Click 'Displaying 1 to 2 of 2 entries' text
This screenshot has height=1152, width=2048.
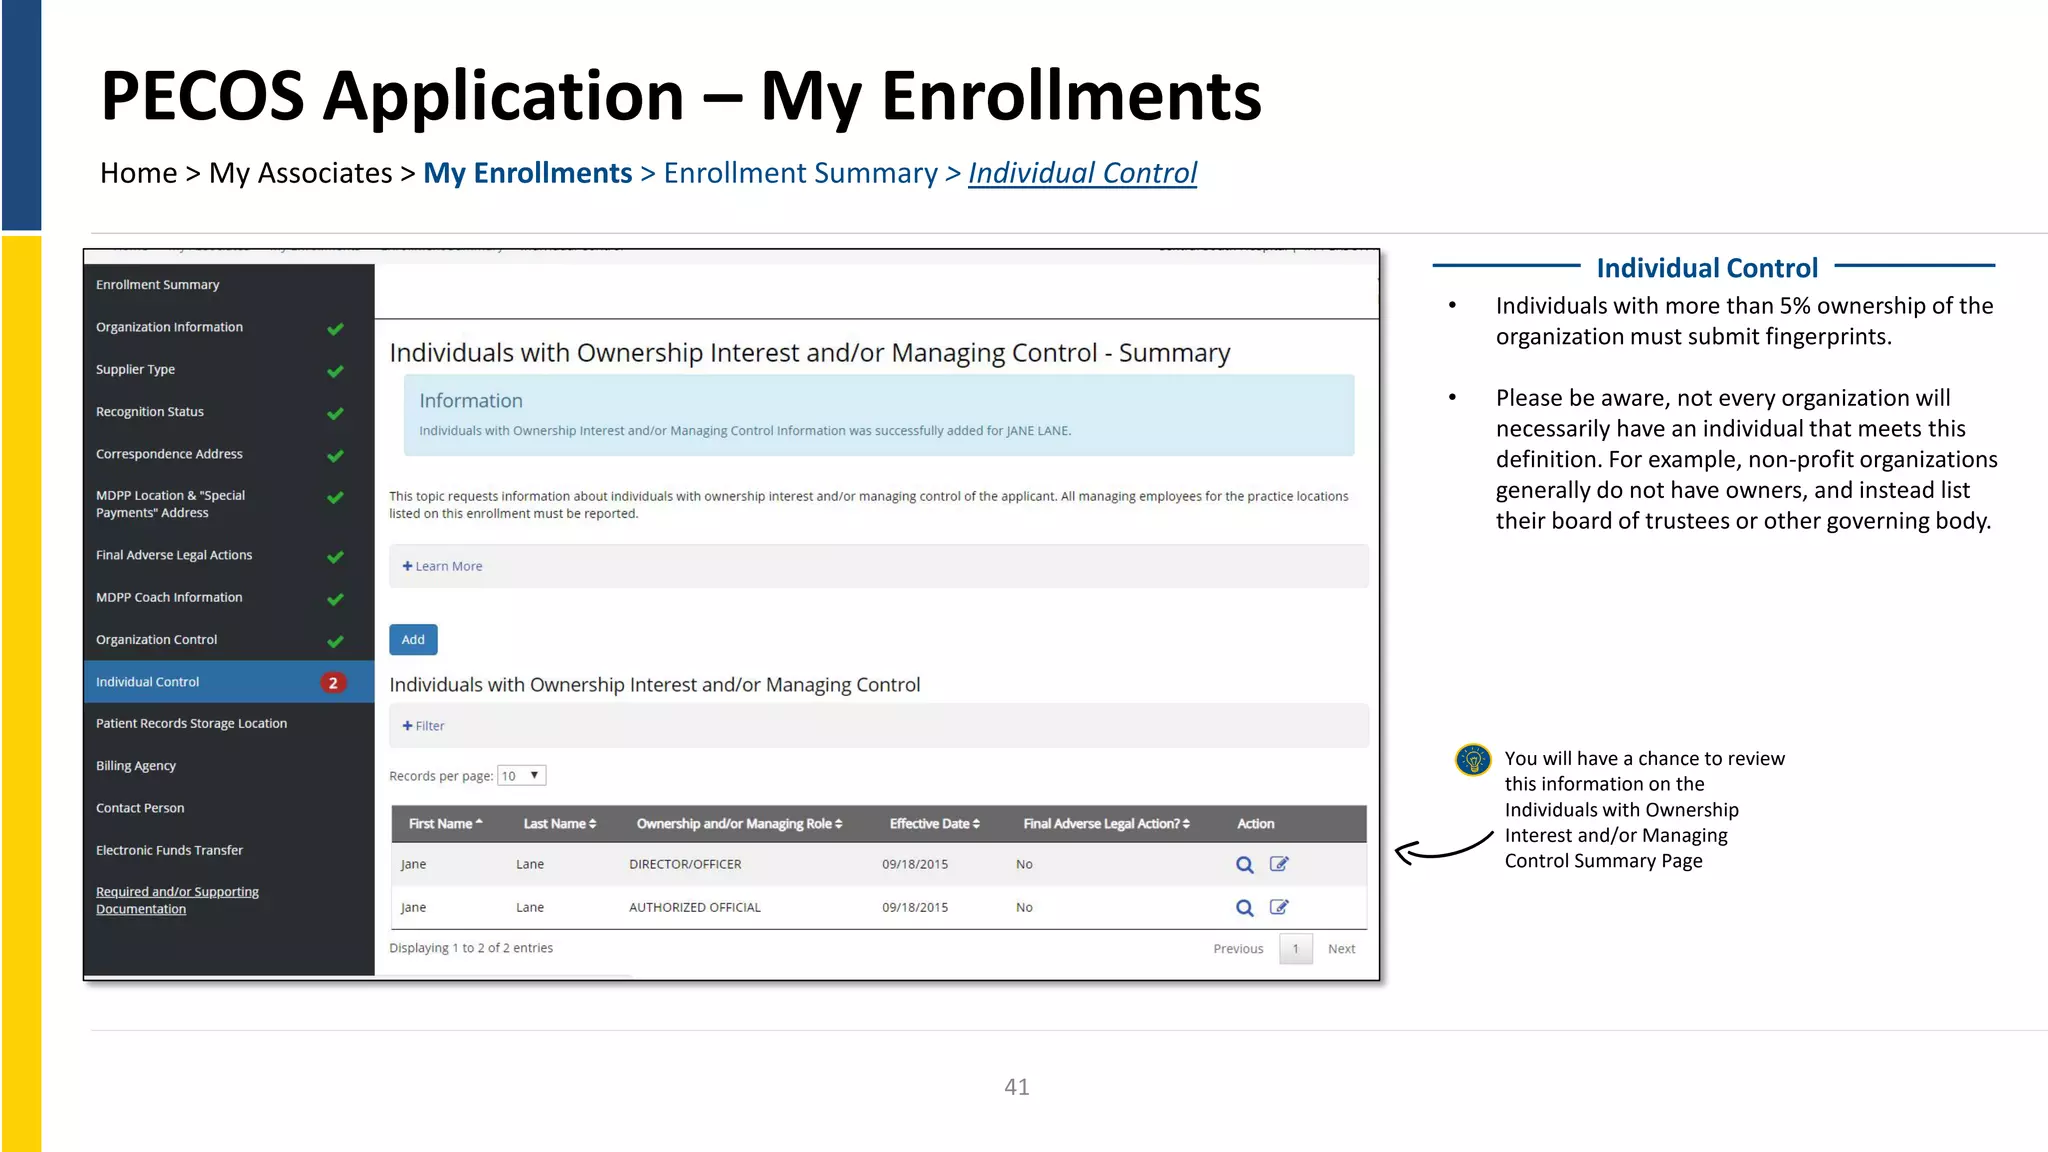(471, 948)
